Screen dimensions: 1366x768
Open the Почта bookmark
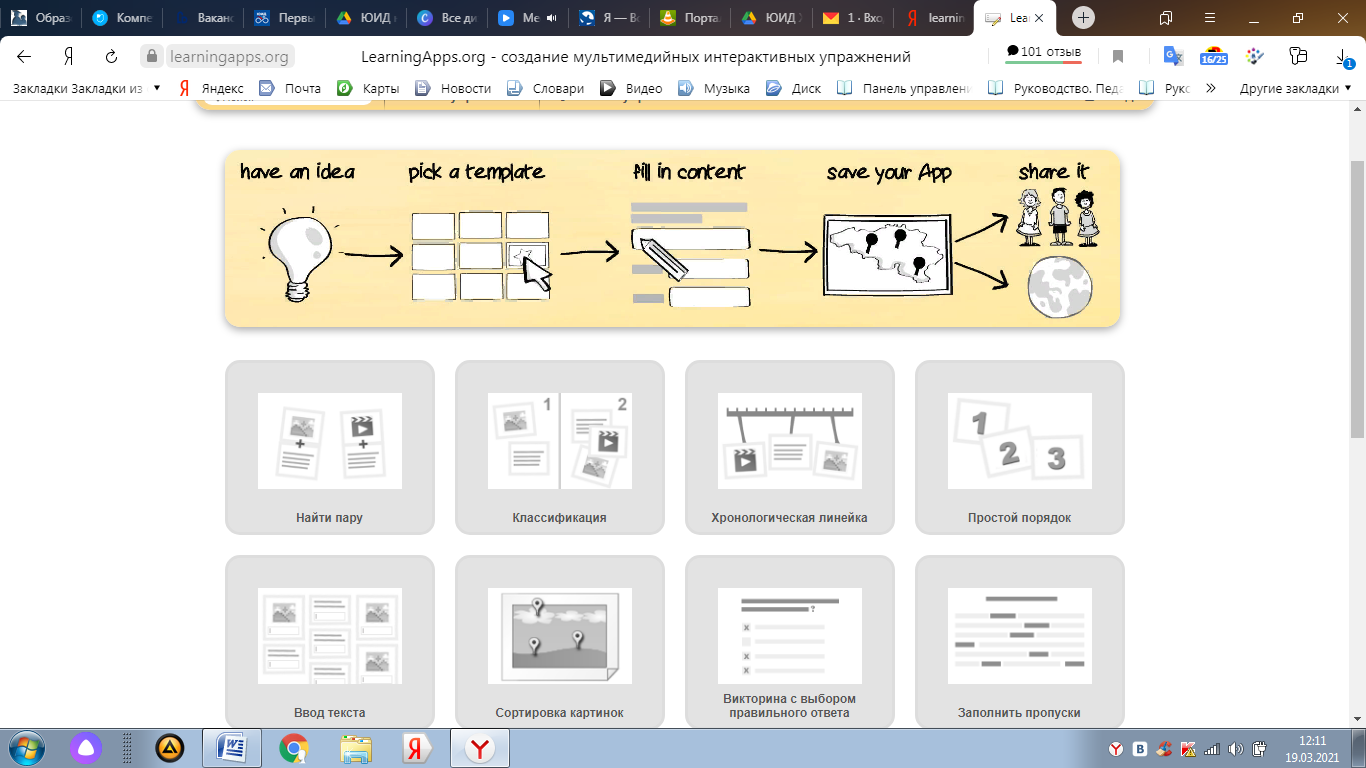[291, 88]
